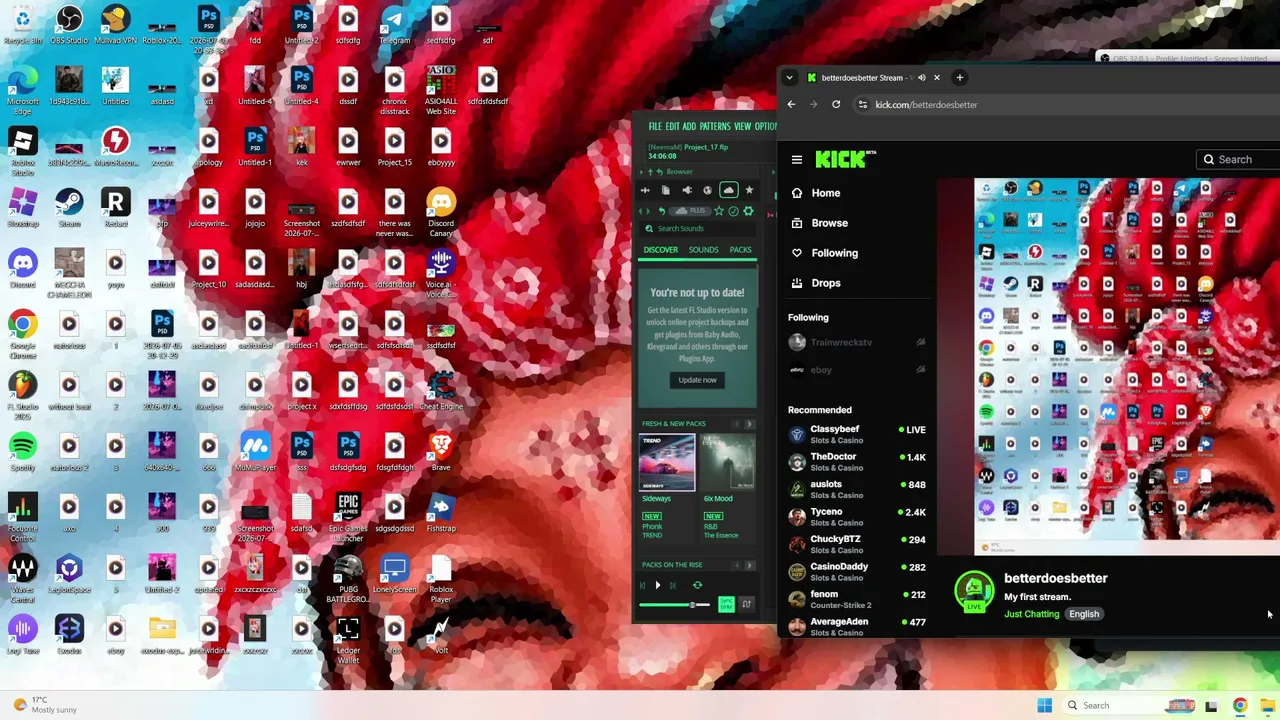Open AverageAden recommended channel

pyautogui.click(x=857, y=626)
